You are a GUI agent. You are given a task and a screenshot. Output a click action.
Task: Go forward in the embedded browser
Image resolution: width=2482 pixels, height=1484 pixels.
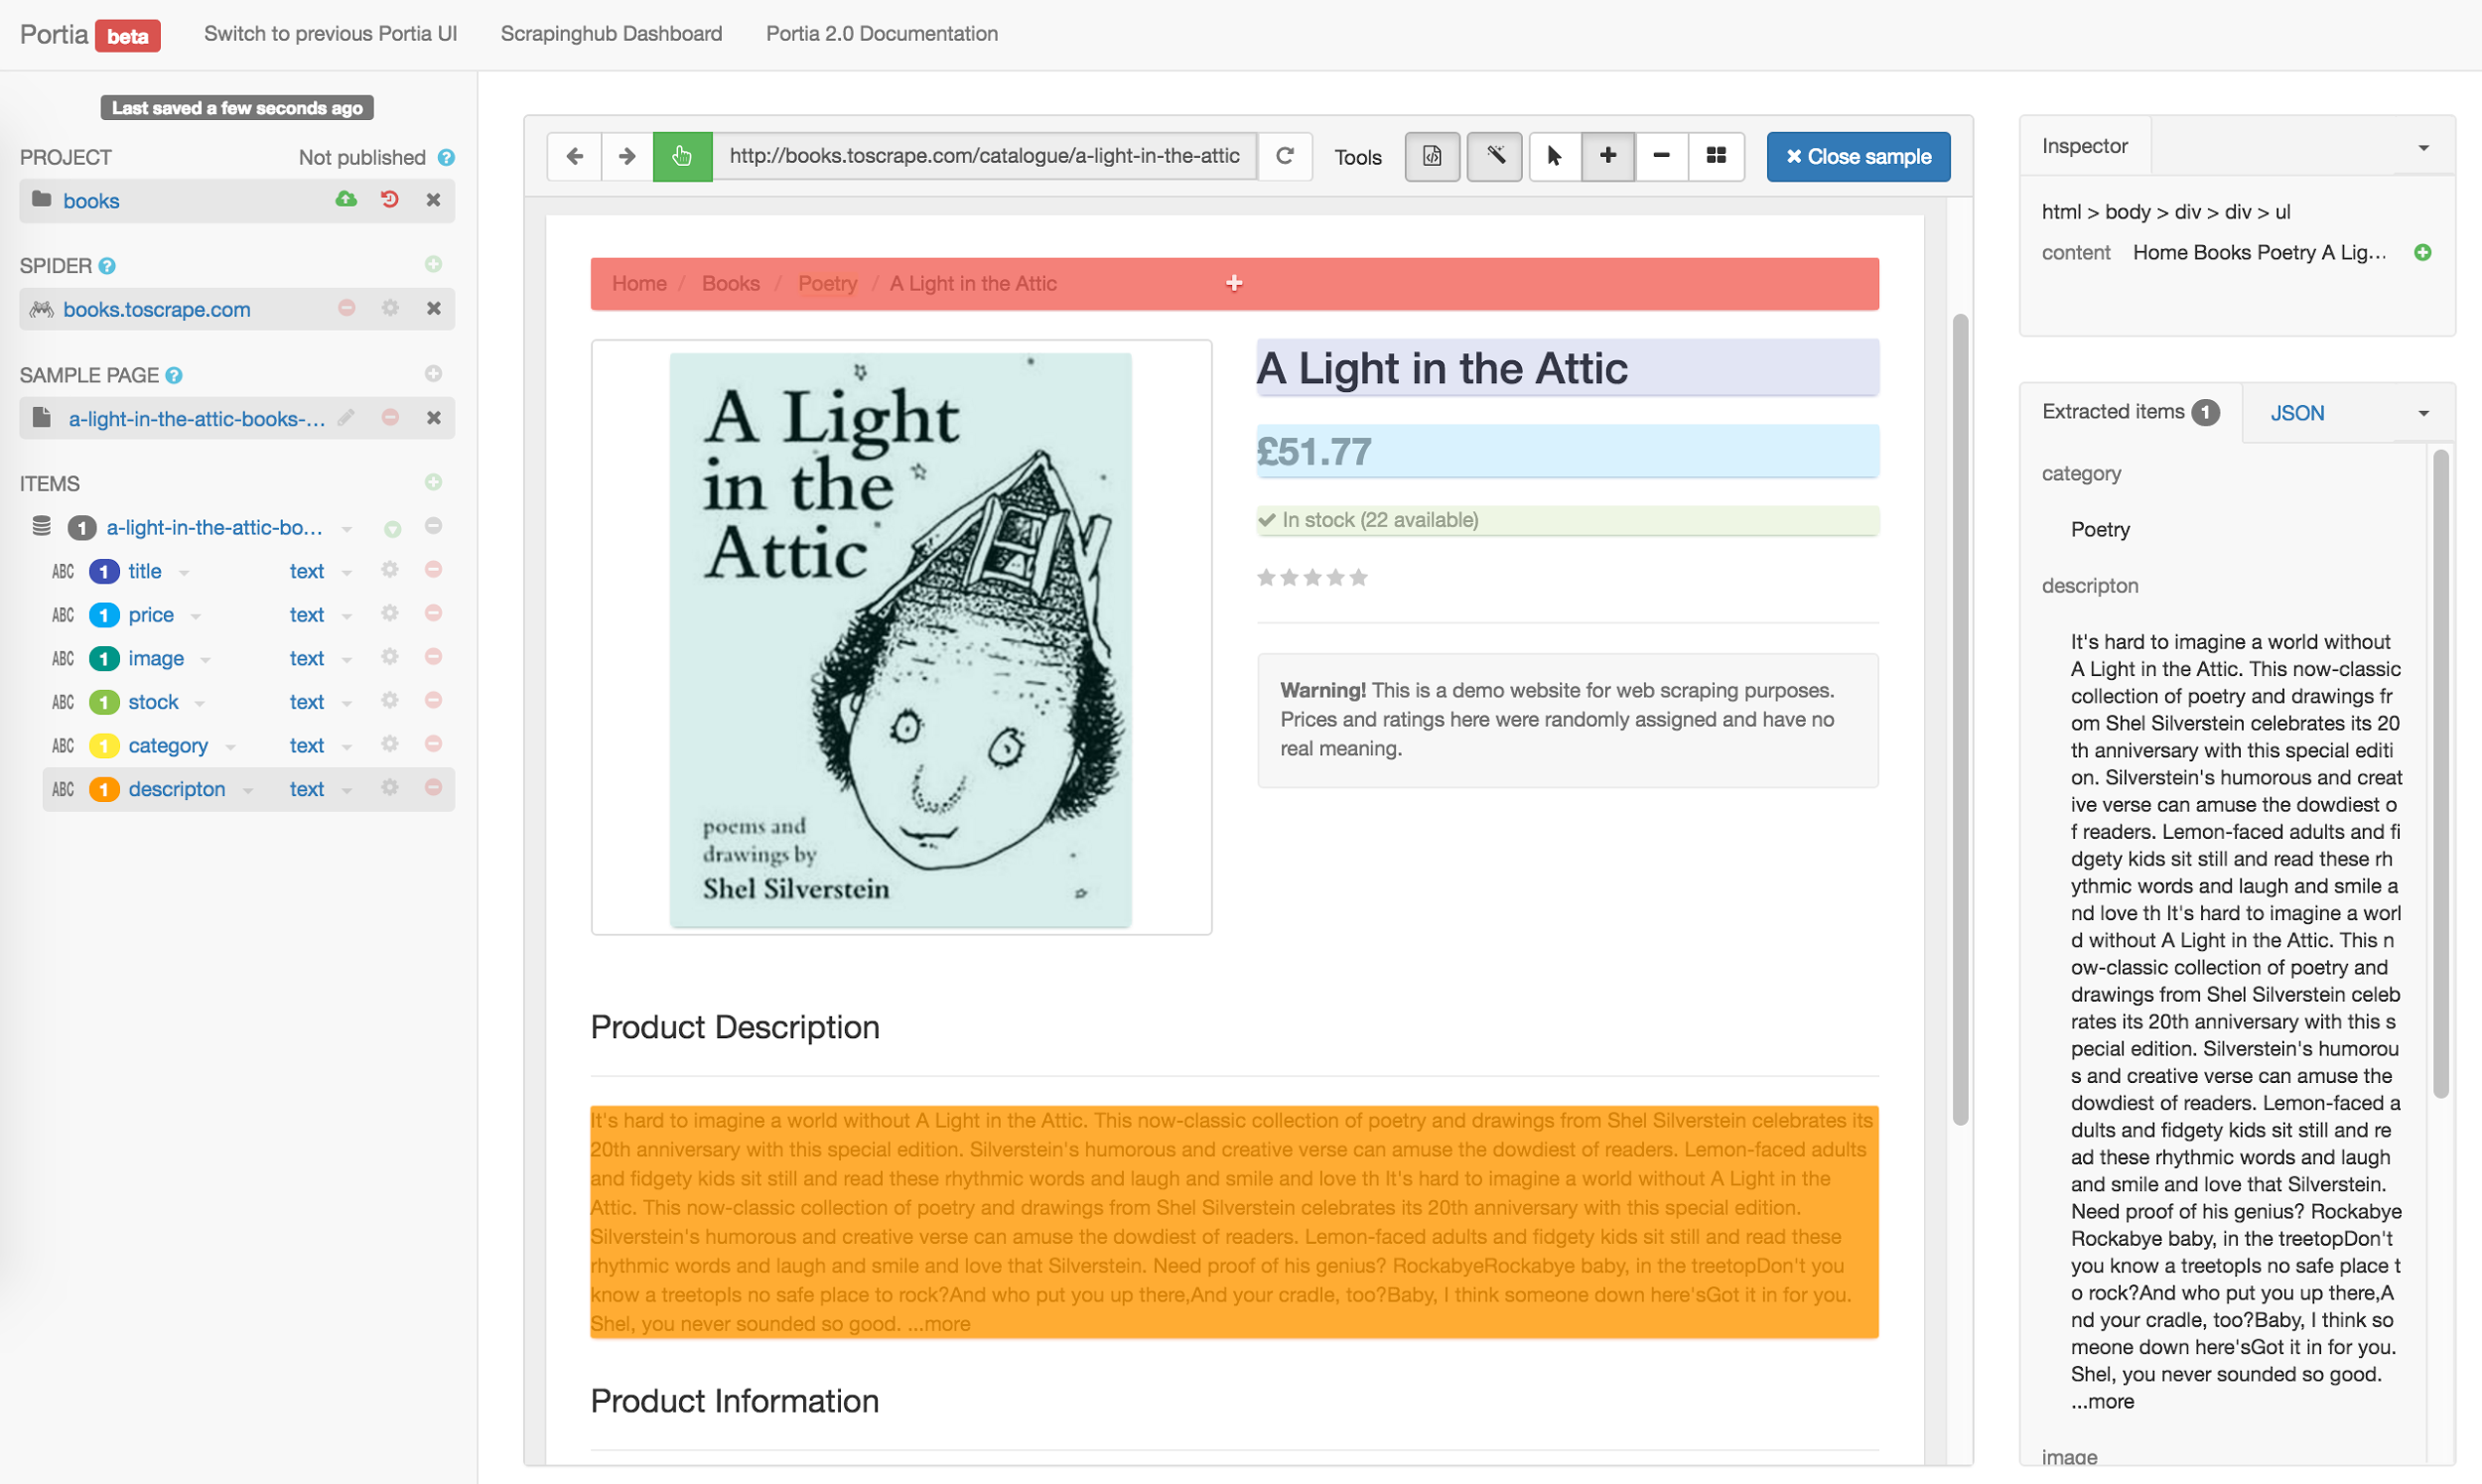[627, 156]
